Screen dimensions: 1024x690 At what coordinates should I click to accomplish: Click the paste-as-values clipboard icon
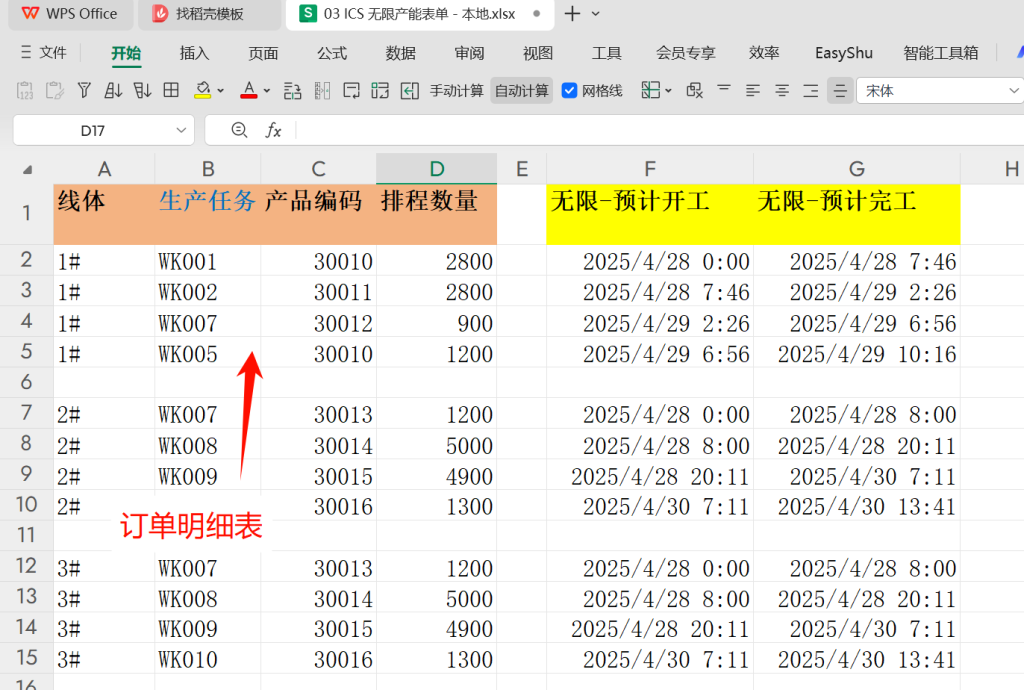click(25, 91)
